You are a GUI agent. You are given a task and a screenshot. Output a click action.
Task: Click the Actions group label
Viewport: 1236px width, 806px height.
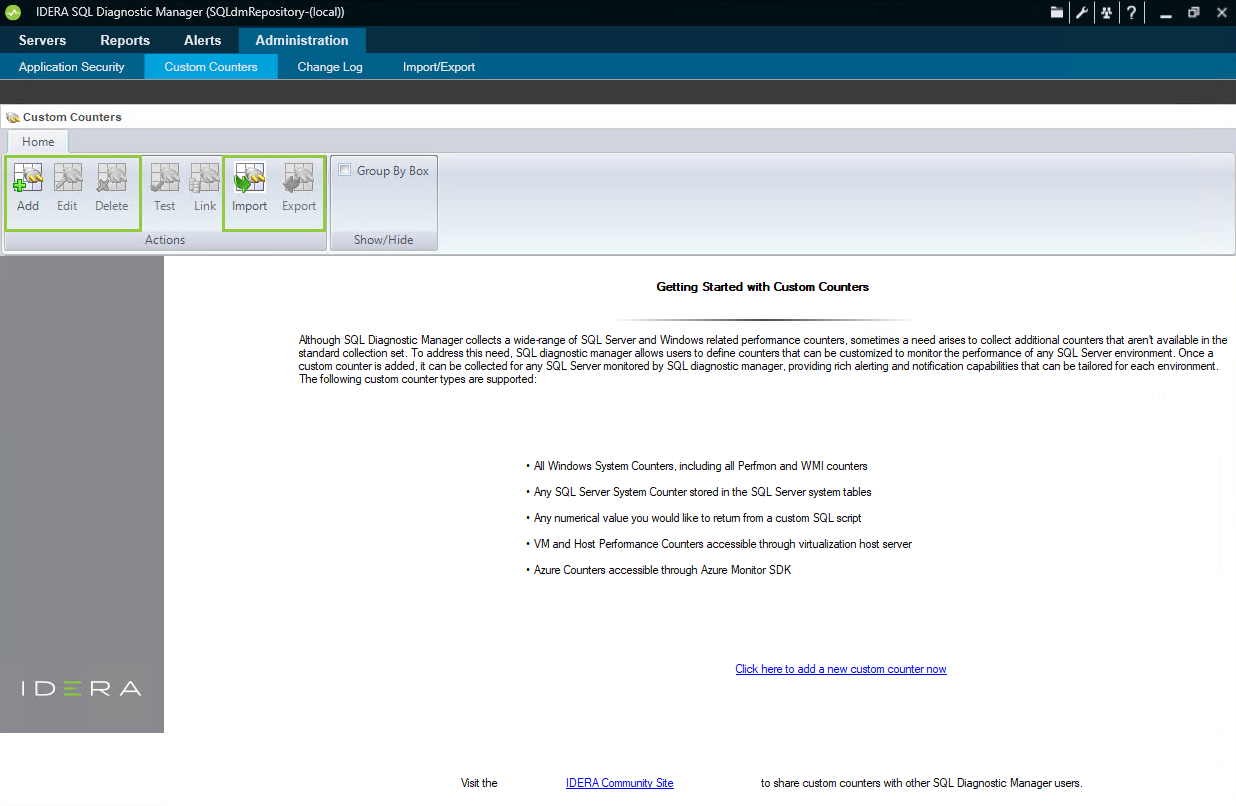point(165,240)
